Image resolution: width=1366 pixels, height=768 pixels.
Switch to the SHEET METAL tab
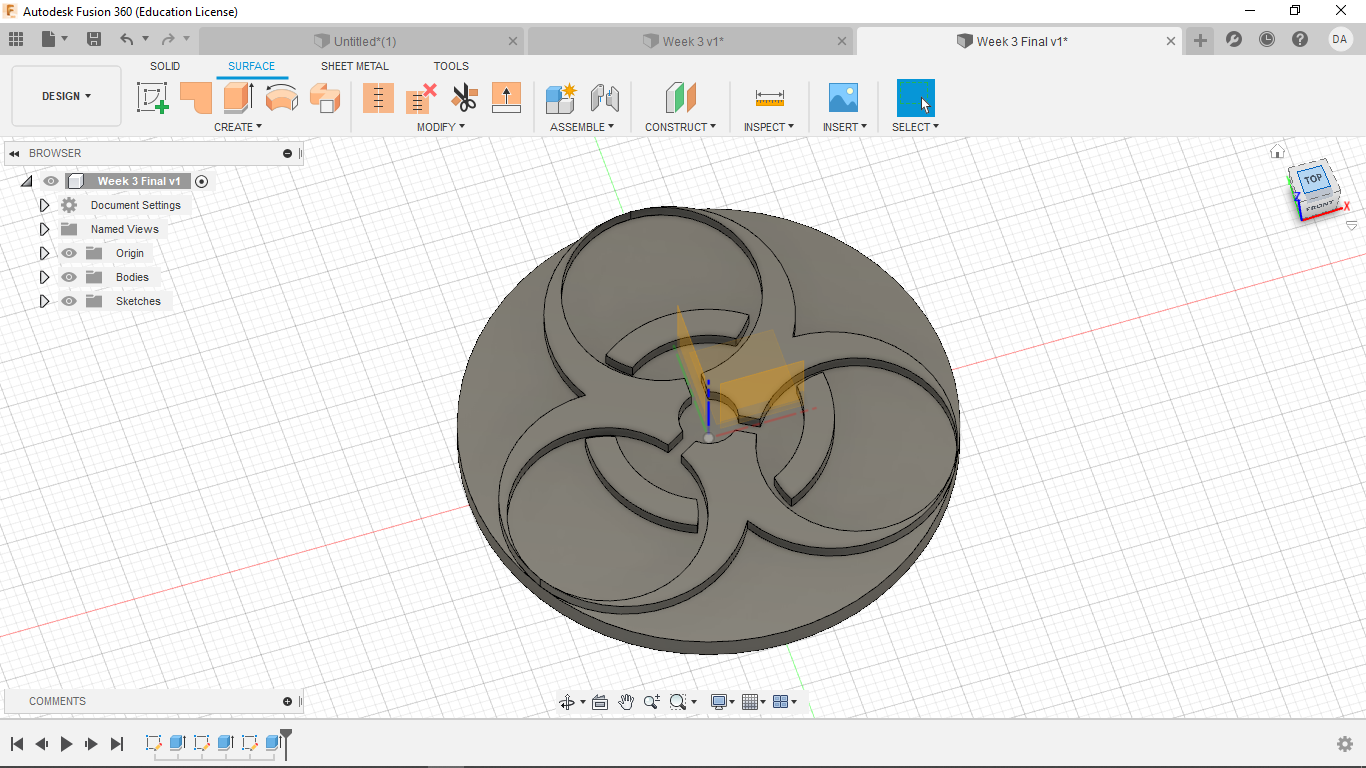[355, 66]
